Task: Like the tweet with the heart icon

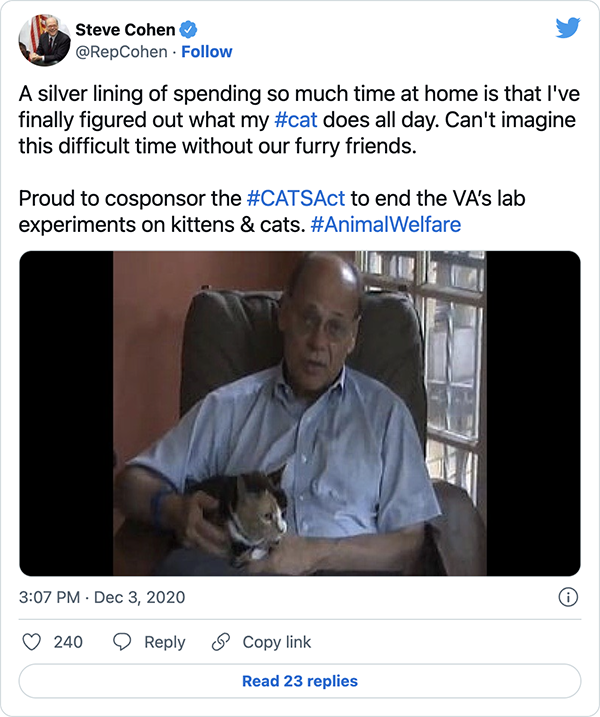Action: click(32, 642)
